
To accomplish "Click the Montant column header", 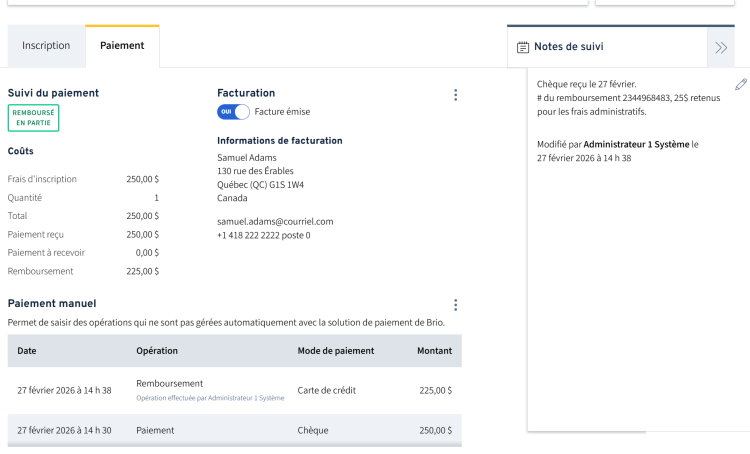I will coord(434,351).
